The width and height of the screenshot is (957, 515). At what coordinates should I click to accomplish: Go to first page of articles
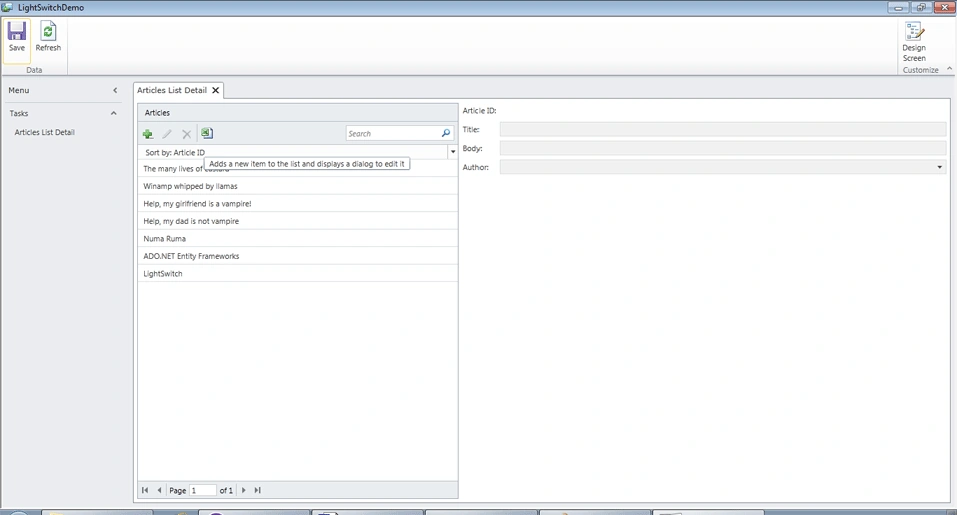[145, 490]
